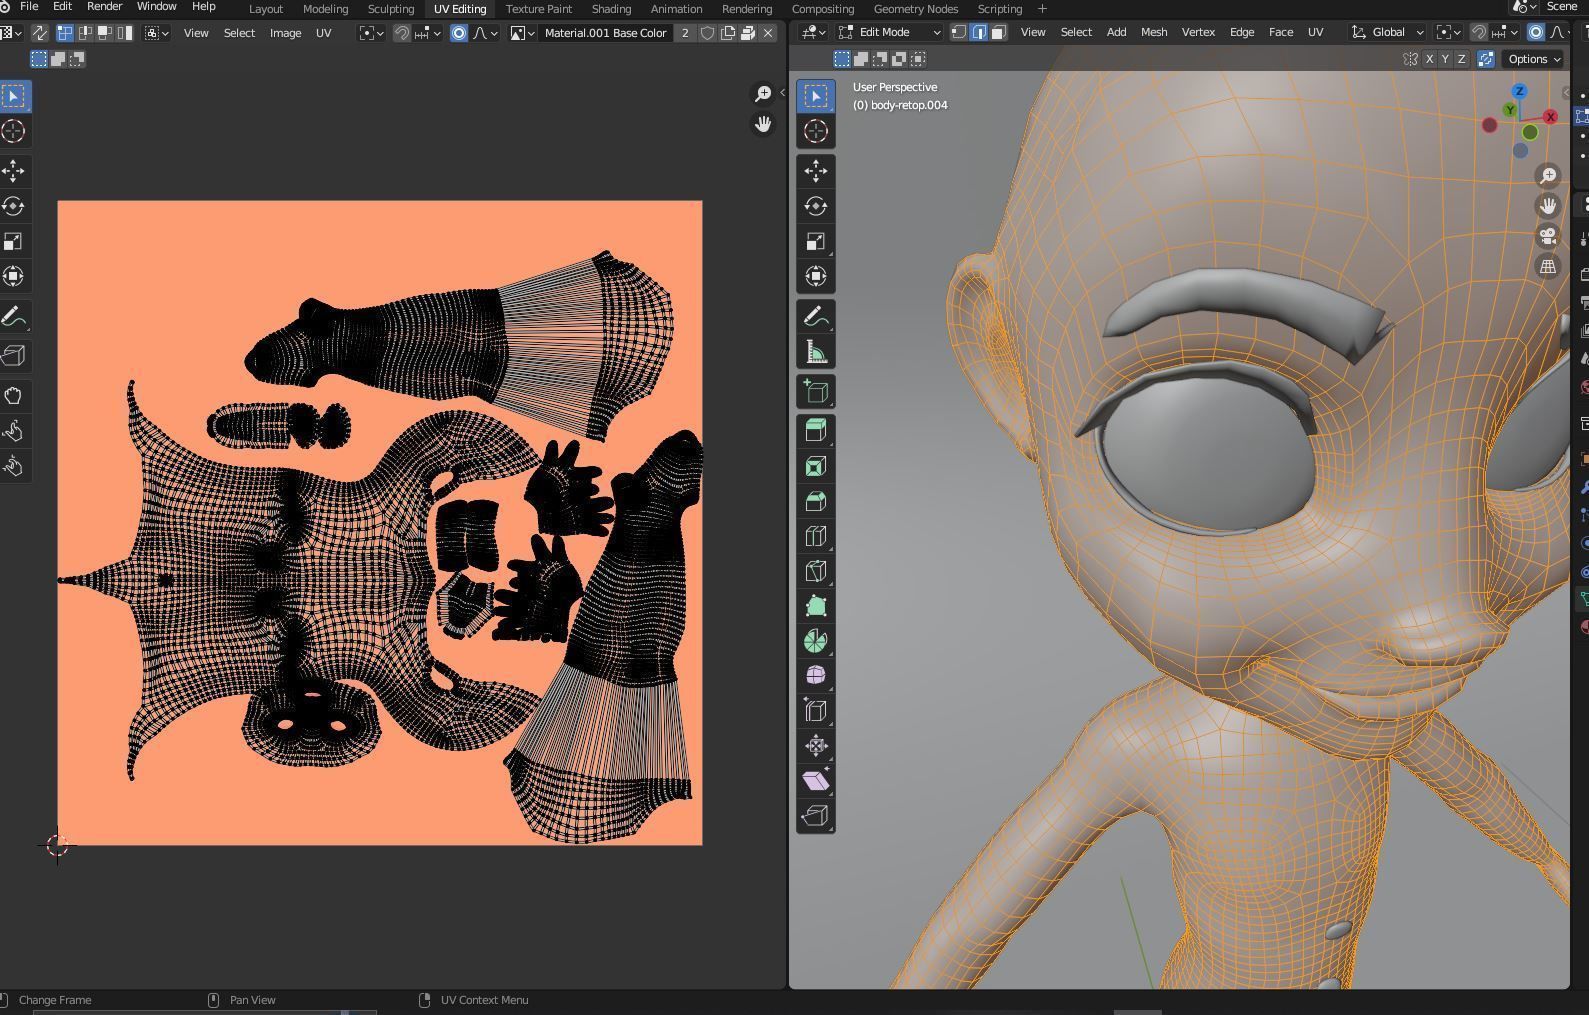The image size is (1589, 1015).
Task: Open the 3D viewport editor type dropdown
Action: (x=814, y=32)
